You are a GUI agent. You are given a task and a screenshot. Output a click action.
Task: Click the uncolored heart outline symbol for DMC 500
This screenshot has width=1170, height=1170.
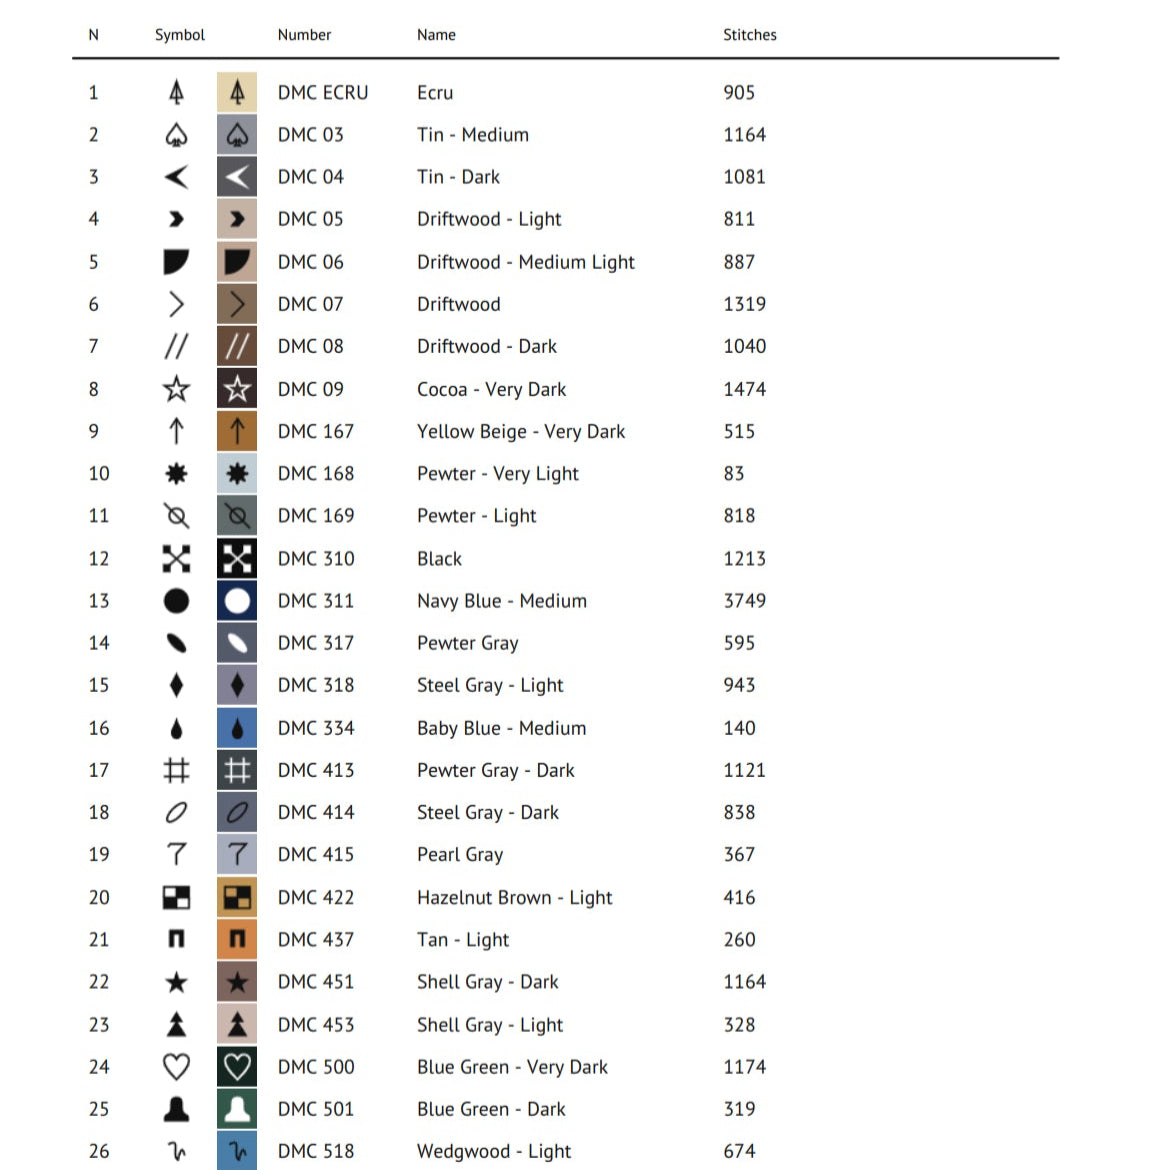(176, 1067)
